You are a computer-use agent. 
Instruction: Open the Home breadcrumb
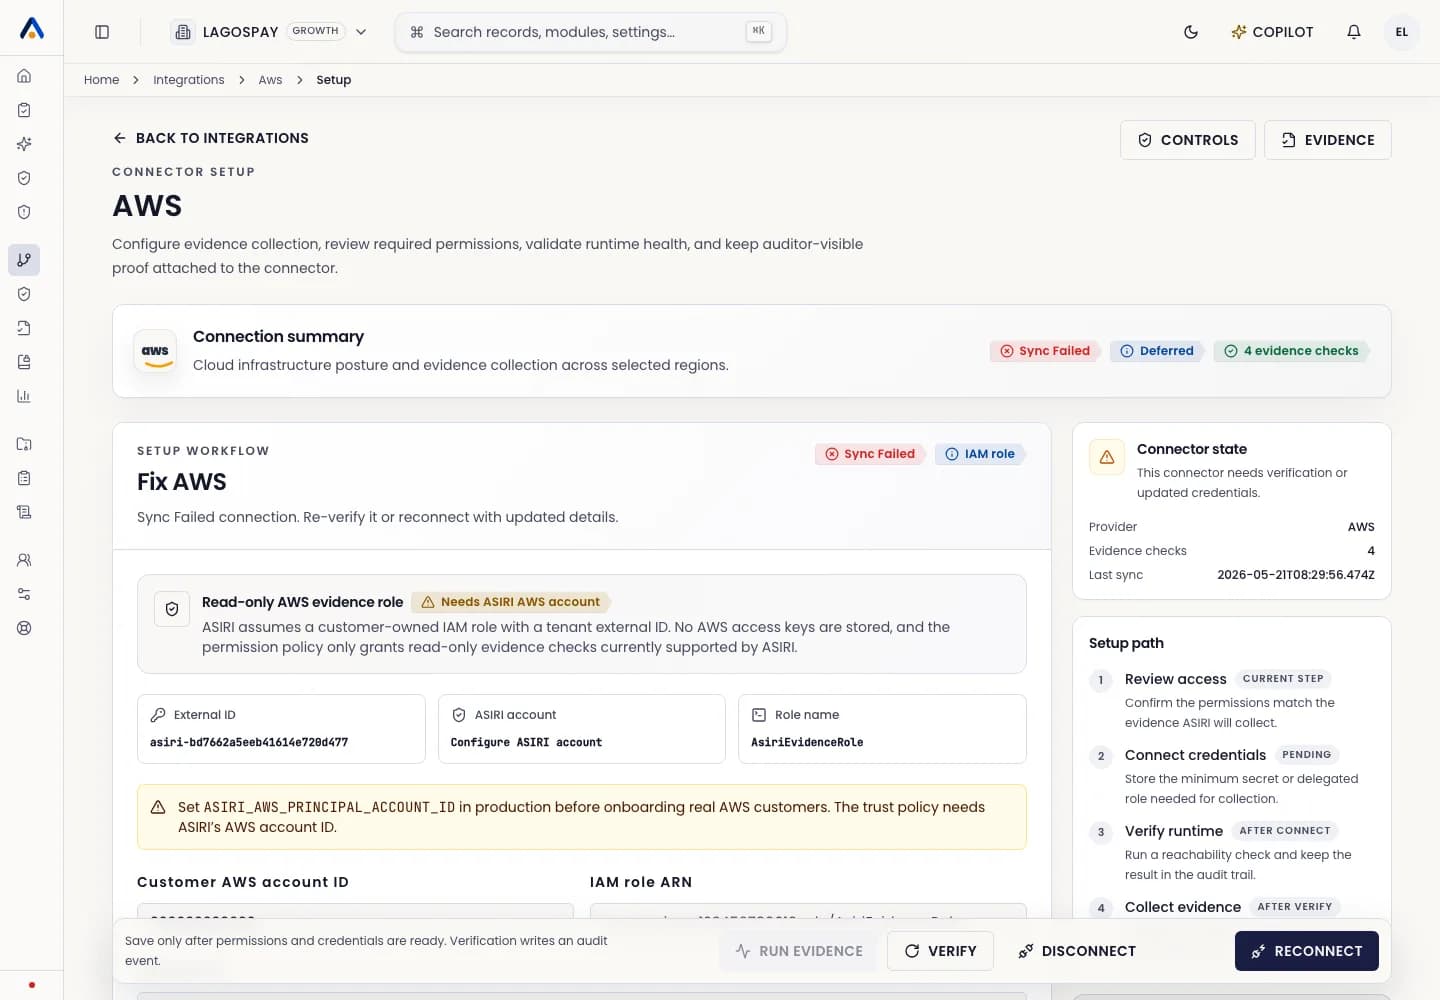coord(101,80)
